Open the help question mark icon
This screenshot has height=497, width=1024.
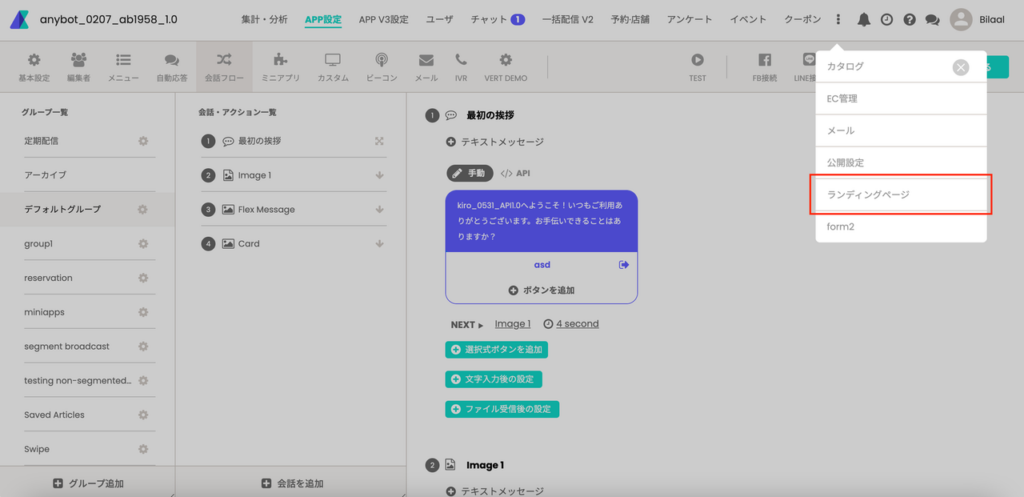(x=909, y=19)
